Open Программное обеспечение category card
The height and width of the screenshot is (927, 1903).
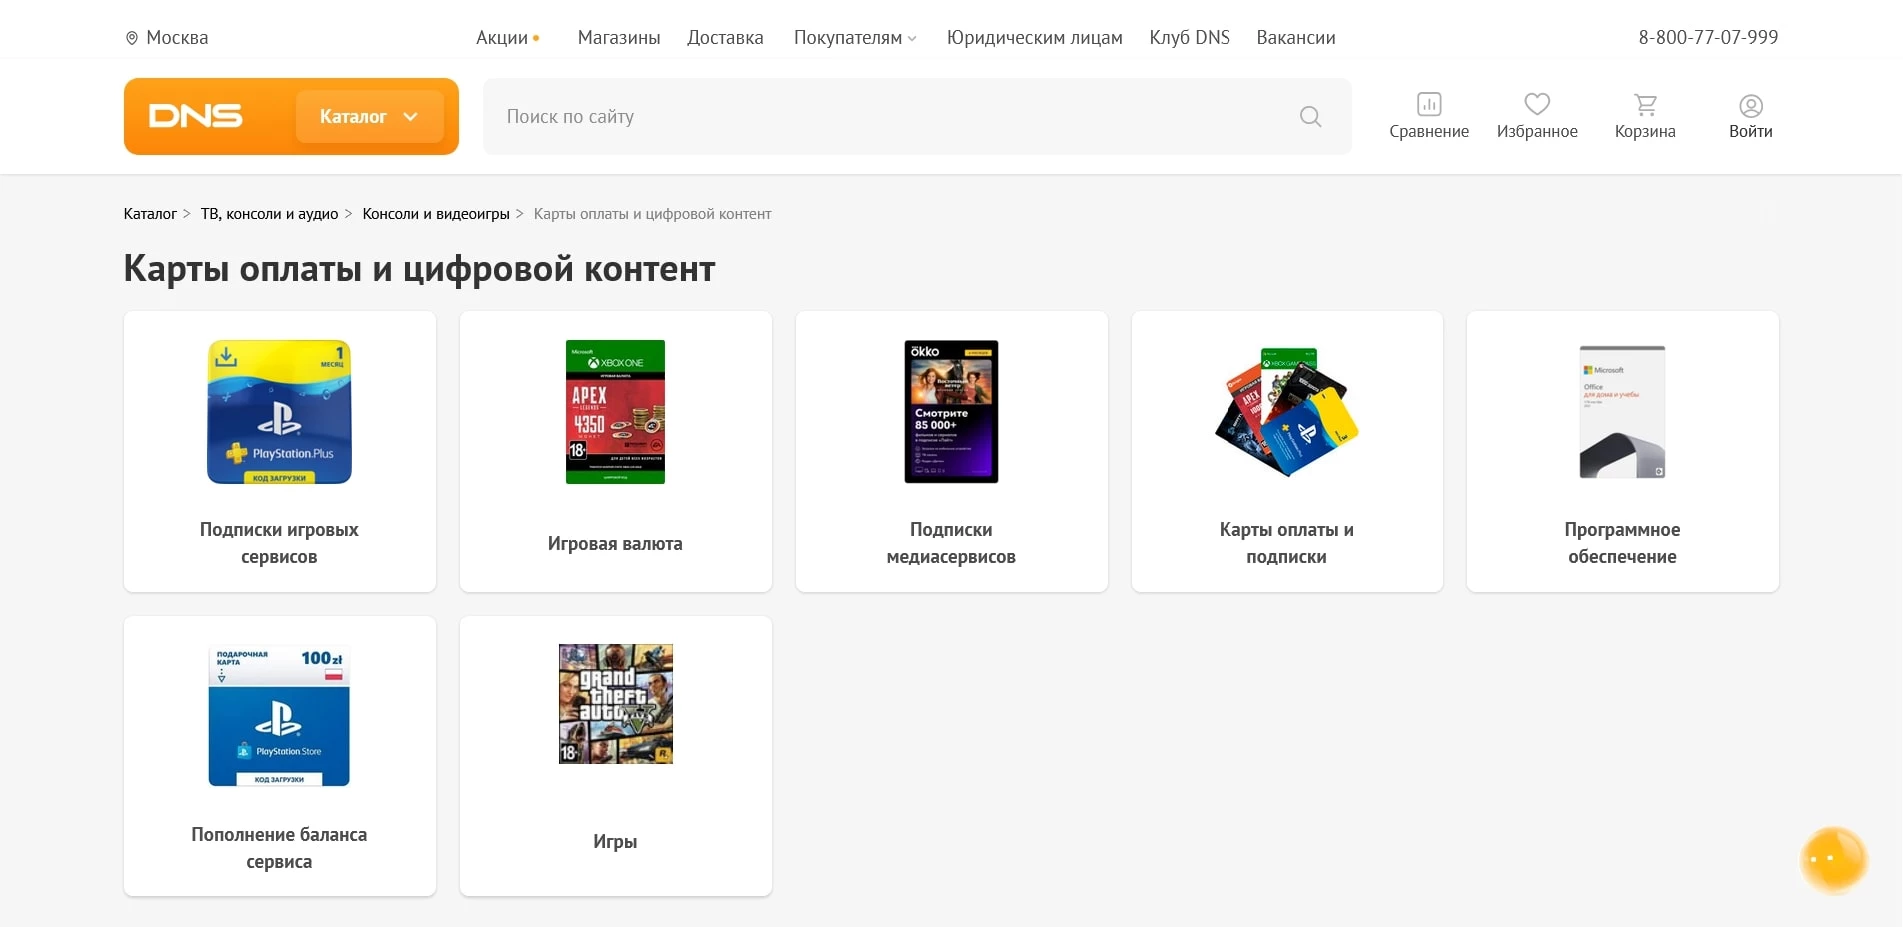1622,451
